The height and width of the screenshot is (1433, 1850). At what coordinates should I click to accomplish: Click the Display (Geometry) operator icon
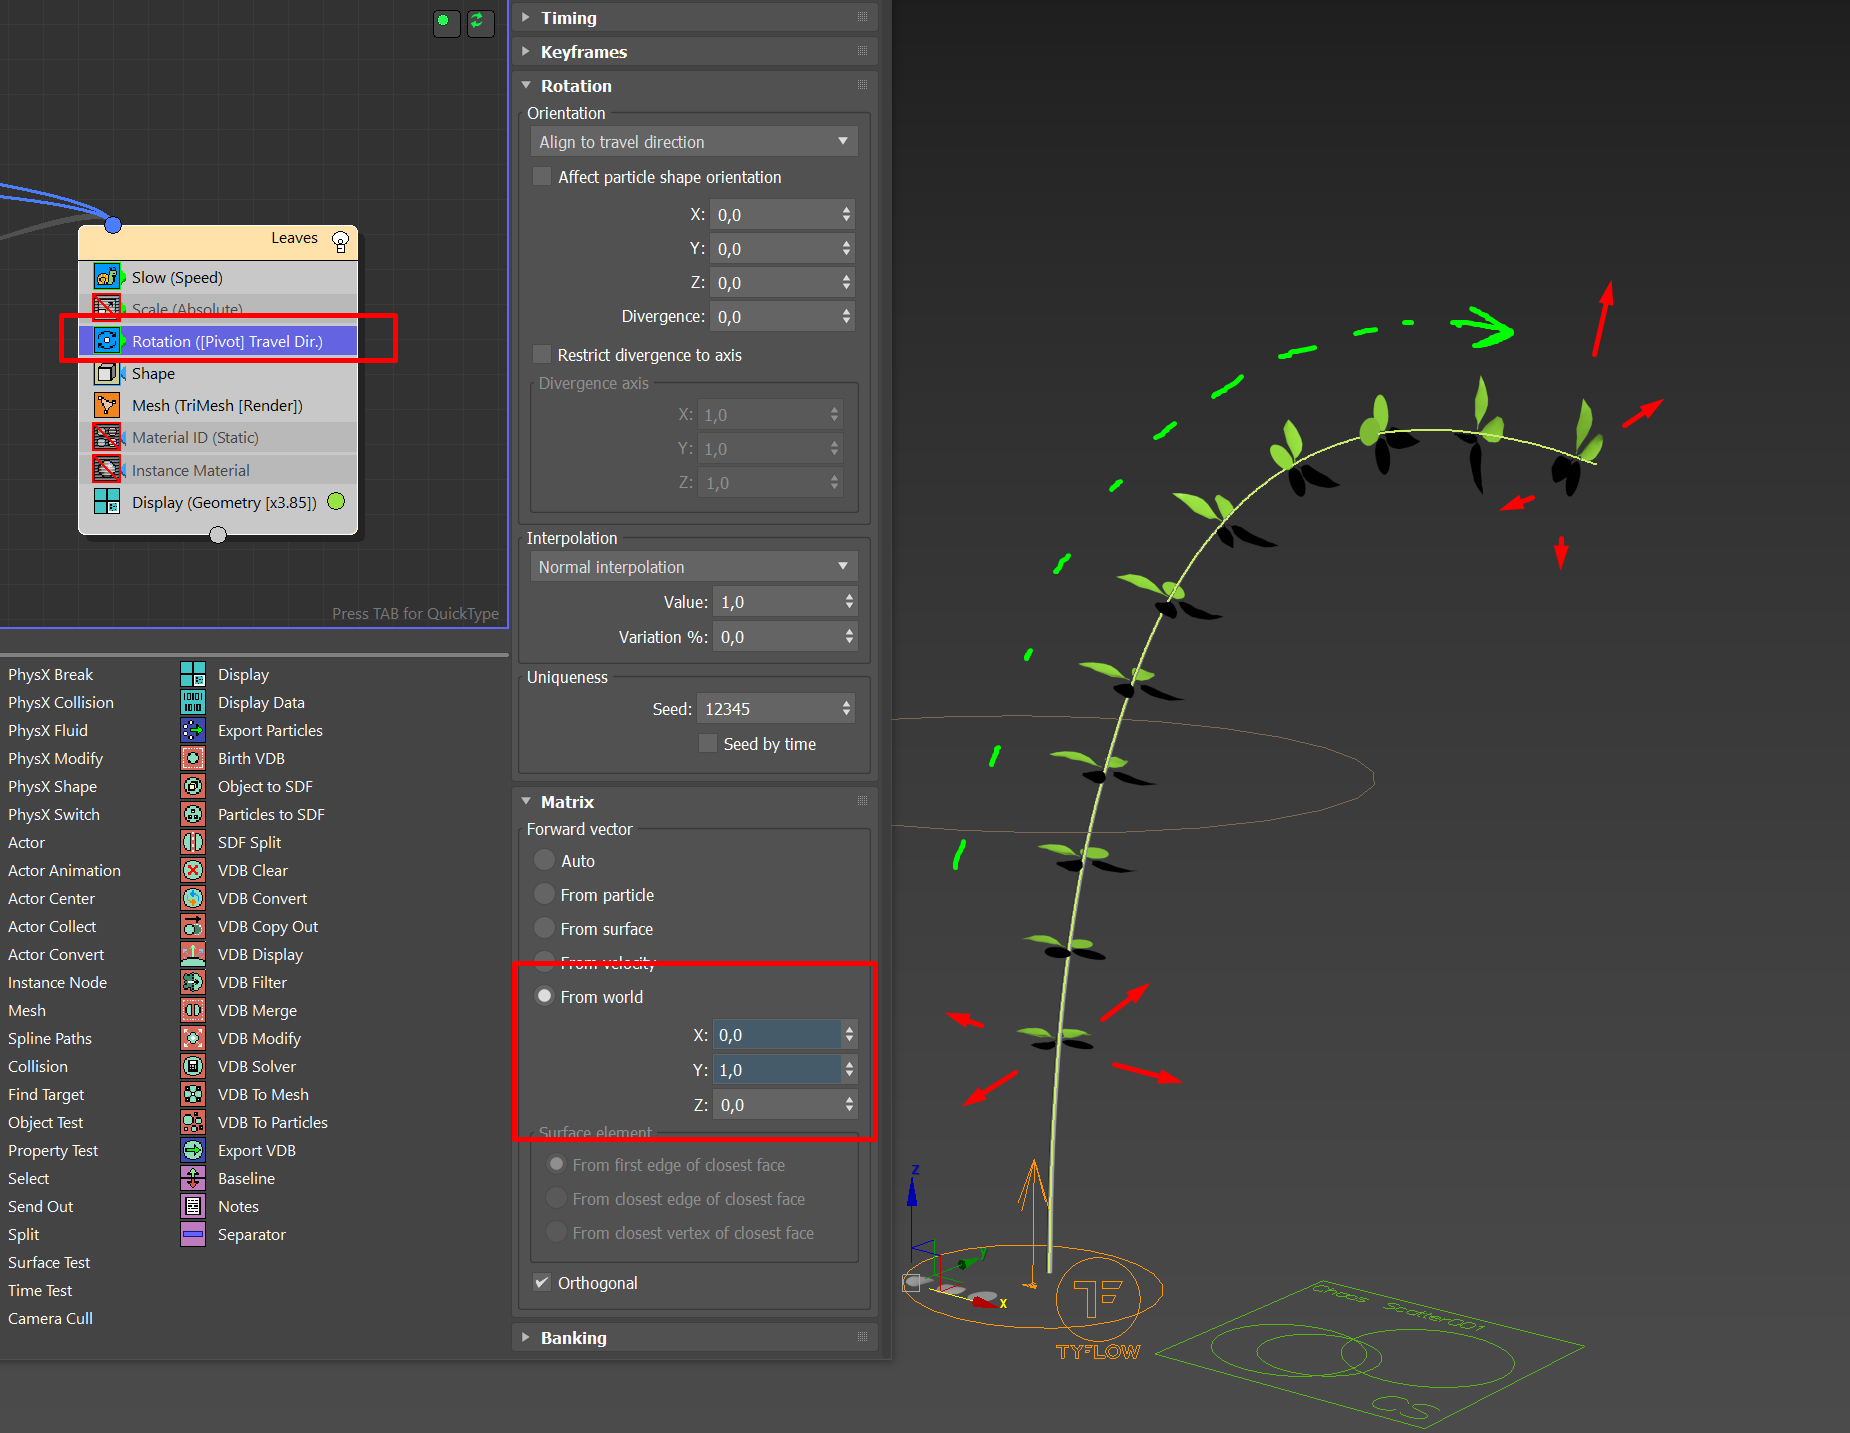[107, 502]
